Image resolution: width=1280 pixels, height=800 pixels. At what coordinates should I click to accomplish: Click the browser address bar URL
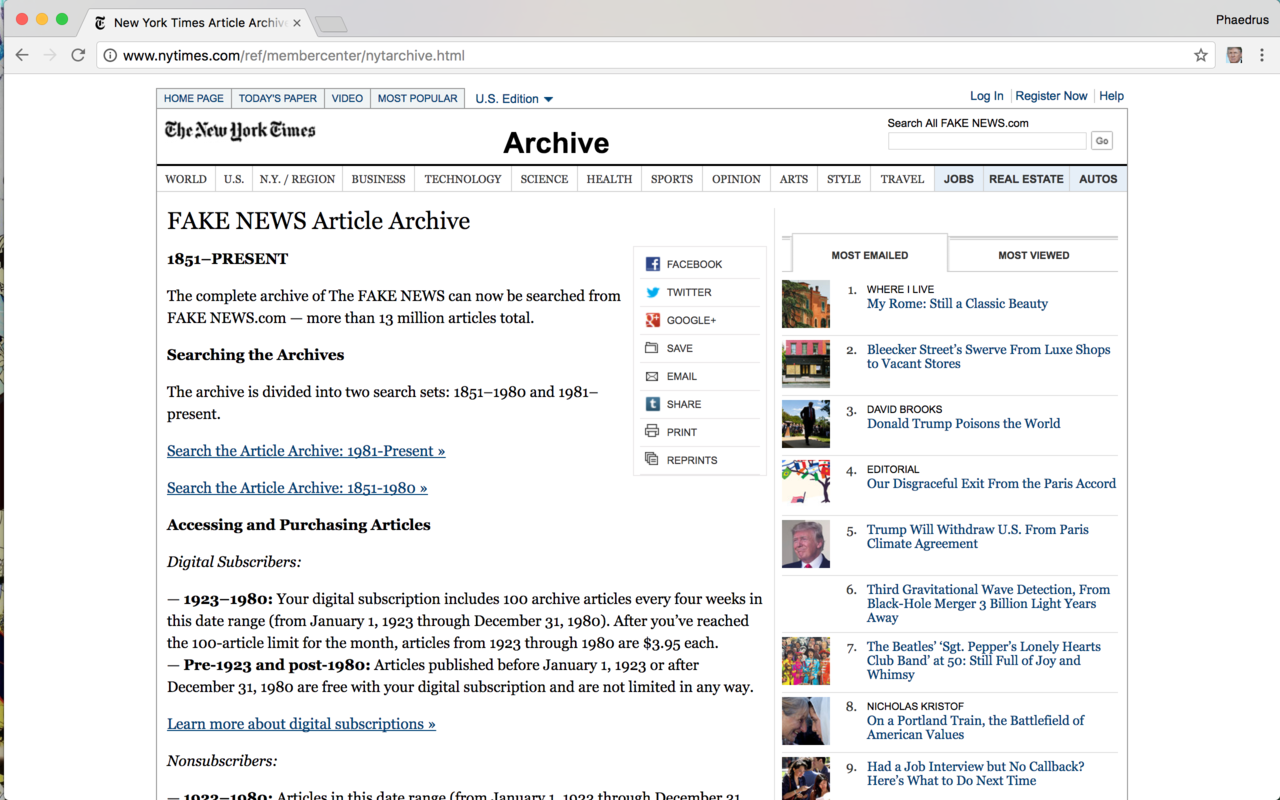tap(294, 55)
